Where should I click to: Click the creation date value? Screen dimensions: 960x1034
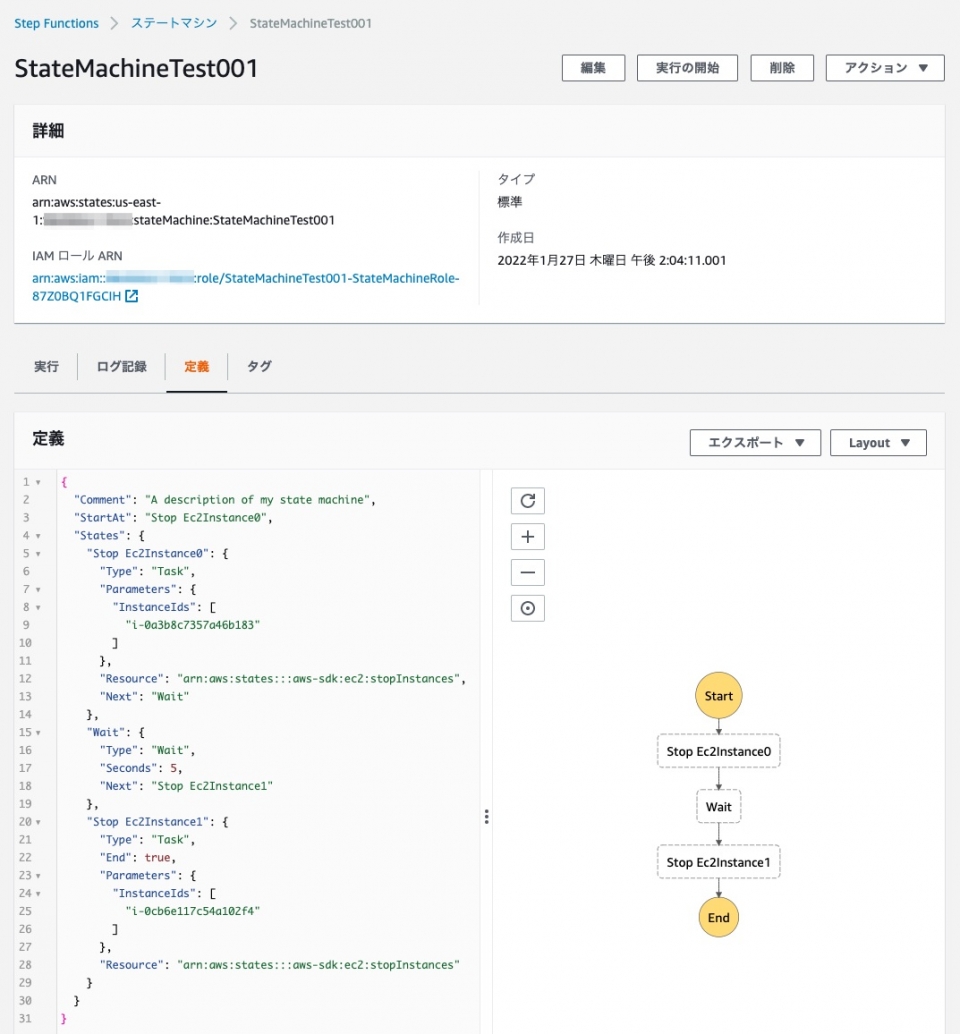click(x=611, y=260)
